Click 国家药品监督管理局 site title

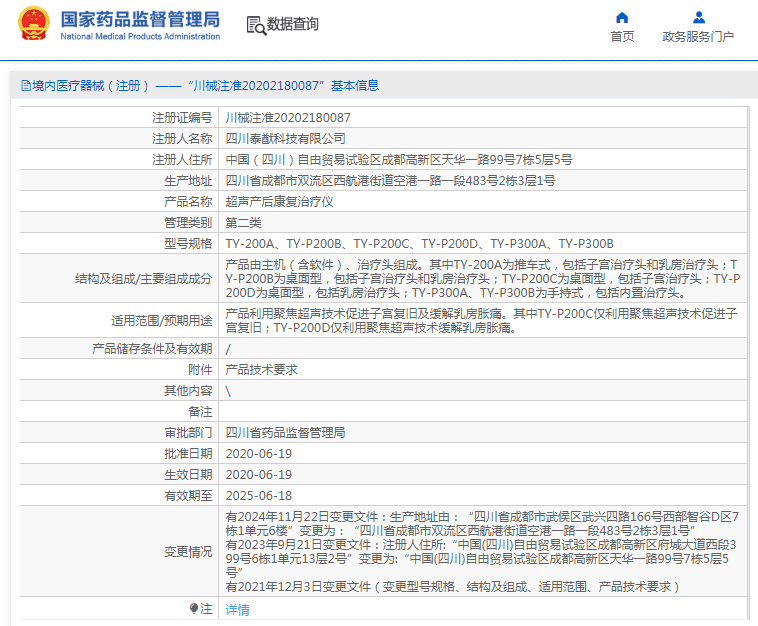click(x=140, y=20)
